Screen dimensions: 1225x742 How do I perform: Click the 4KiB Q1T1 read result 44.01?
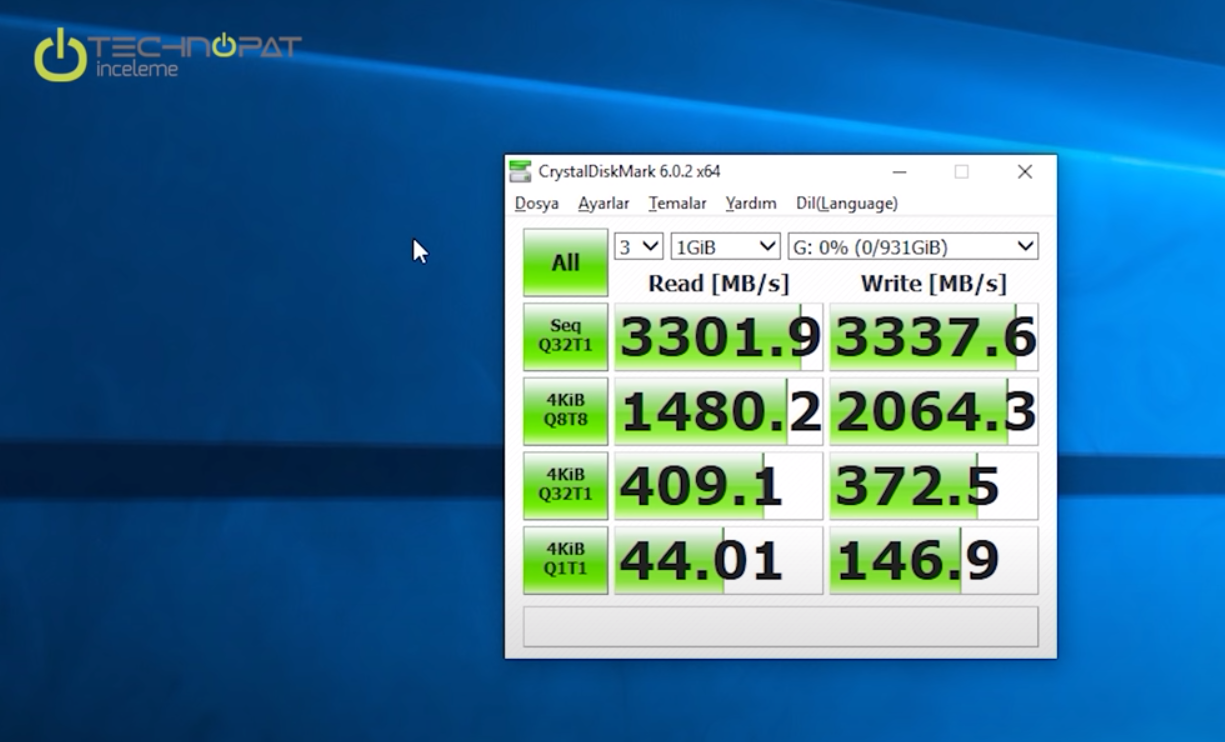coord(718,560)
